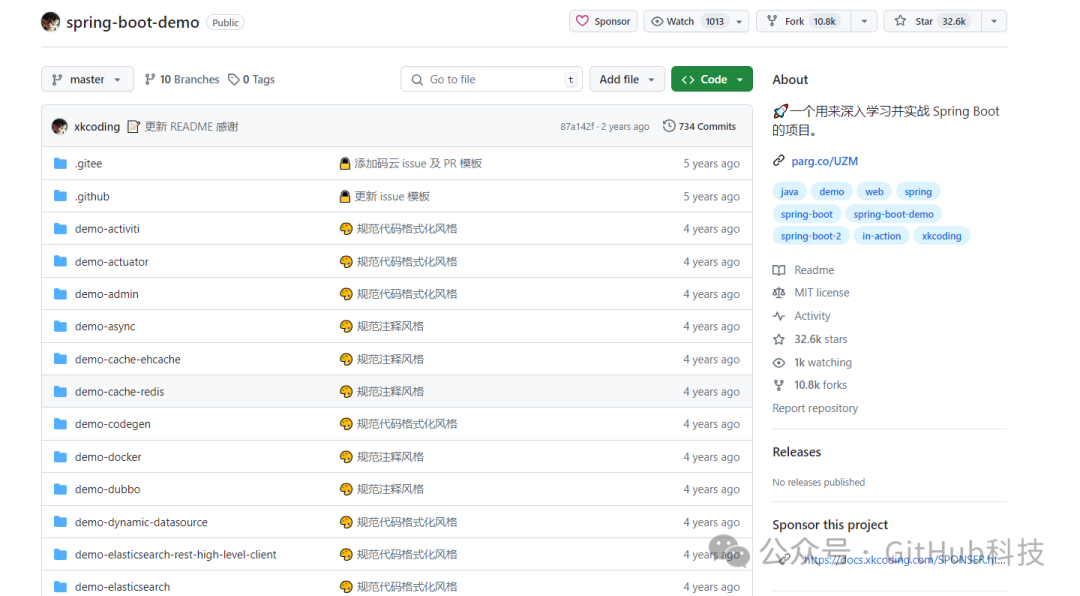Open the MIT license link
The height and width of the screenshot is (596, 1080).
tap(822, 293)
